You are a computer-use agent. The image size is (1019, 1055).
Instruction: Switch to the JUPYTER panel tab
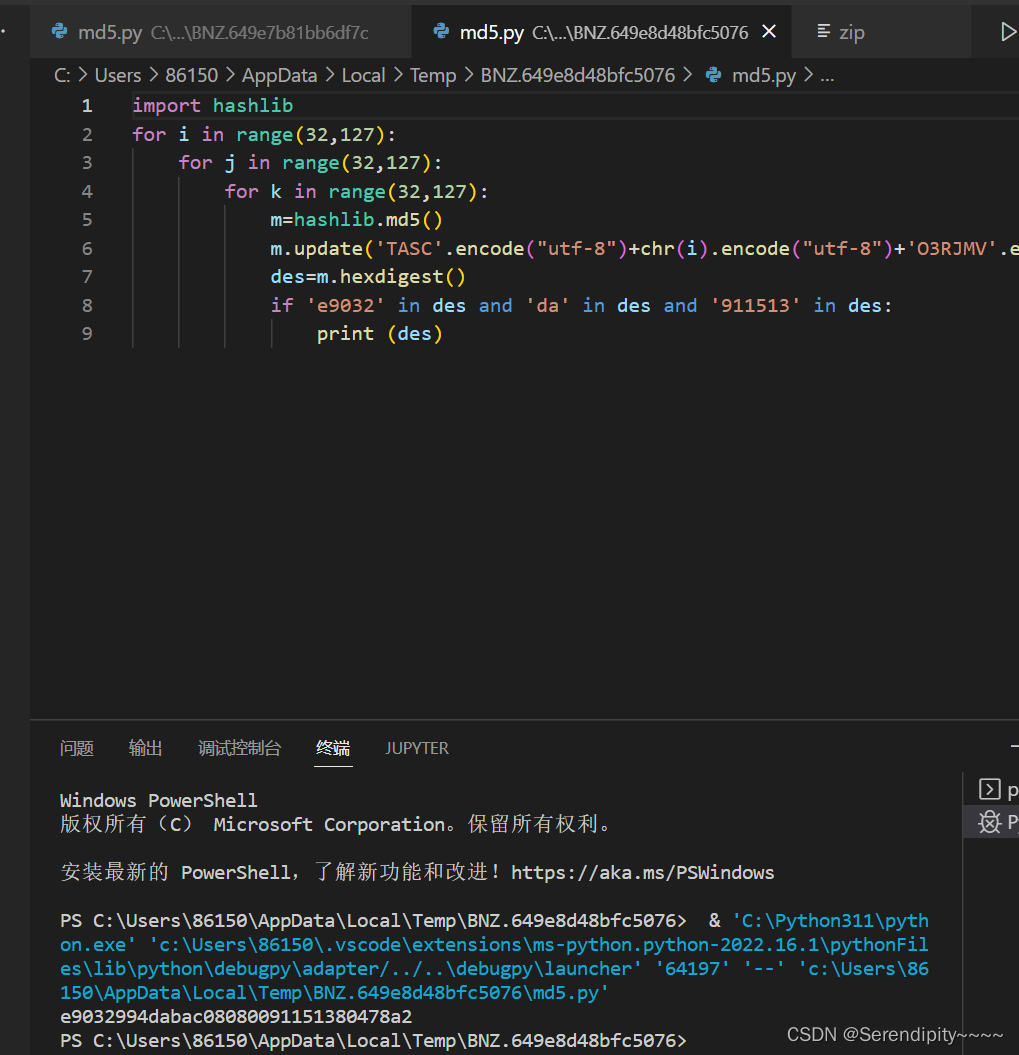click(x=416, y=748)
